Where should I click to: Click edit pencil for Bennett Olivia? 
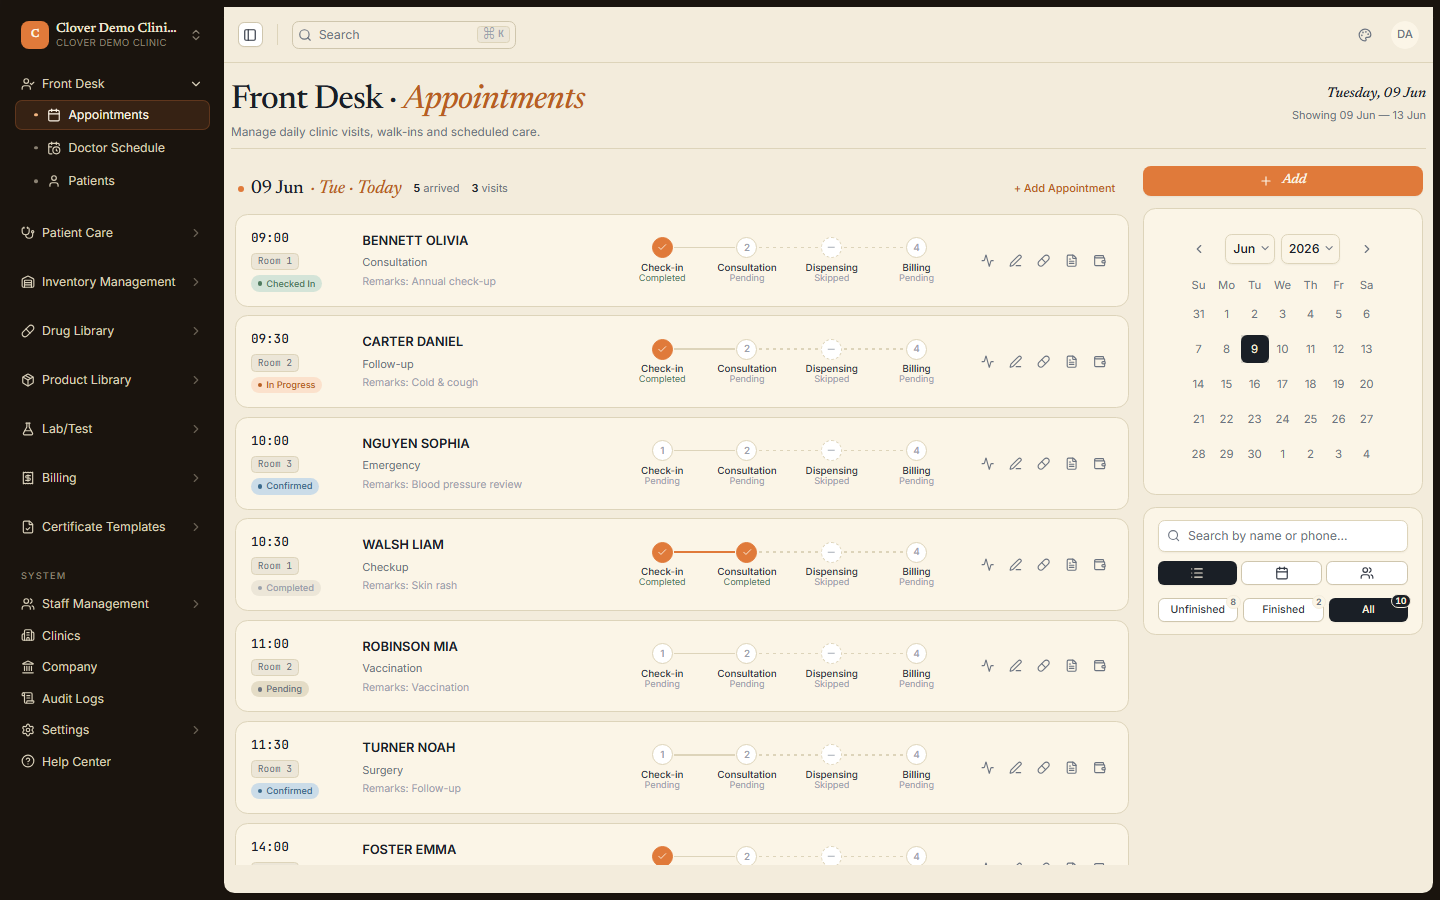[1015, 261]
